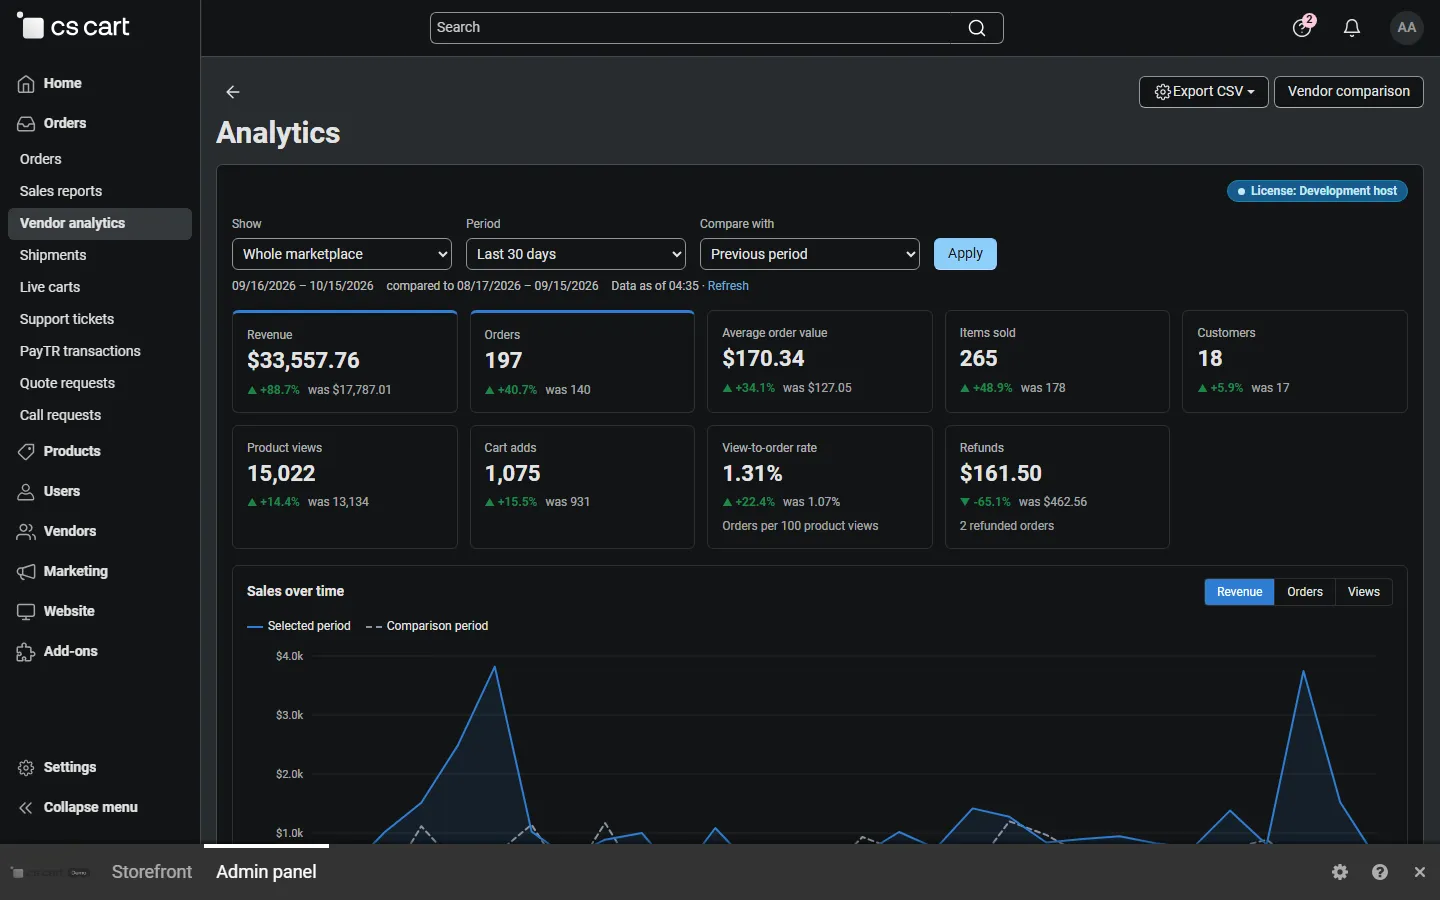Click License: Development host badge
This screenshot has width=1440, height=900.
click(1317, 191)
